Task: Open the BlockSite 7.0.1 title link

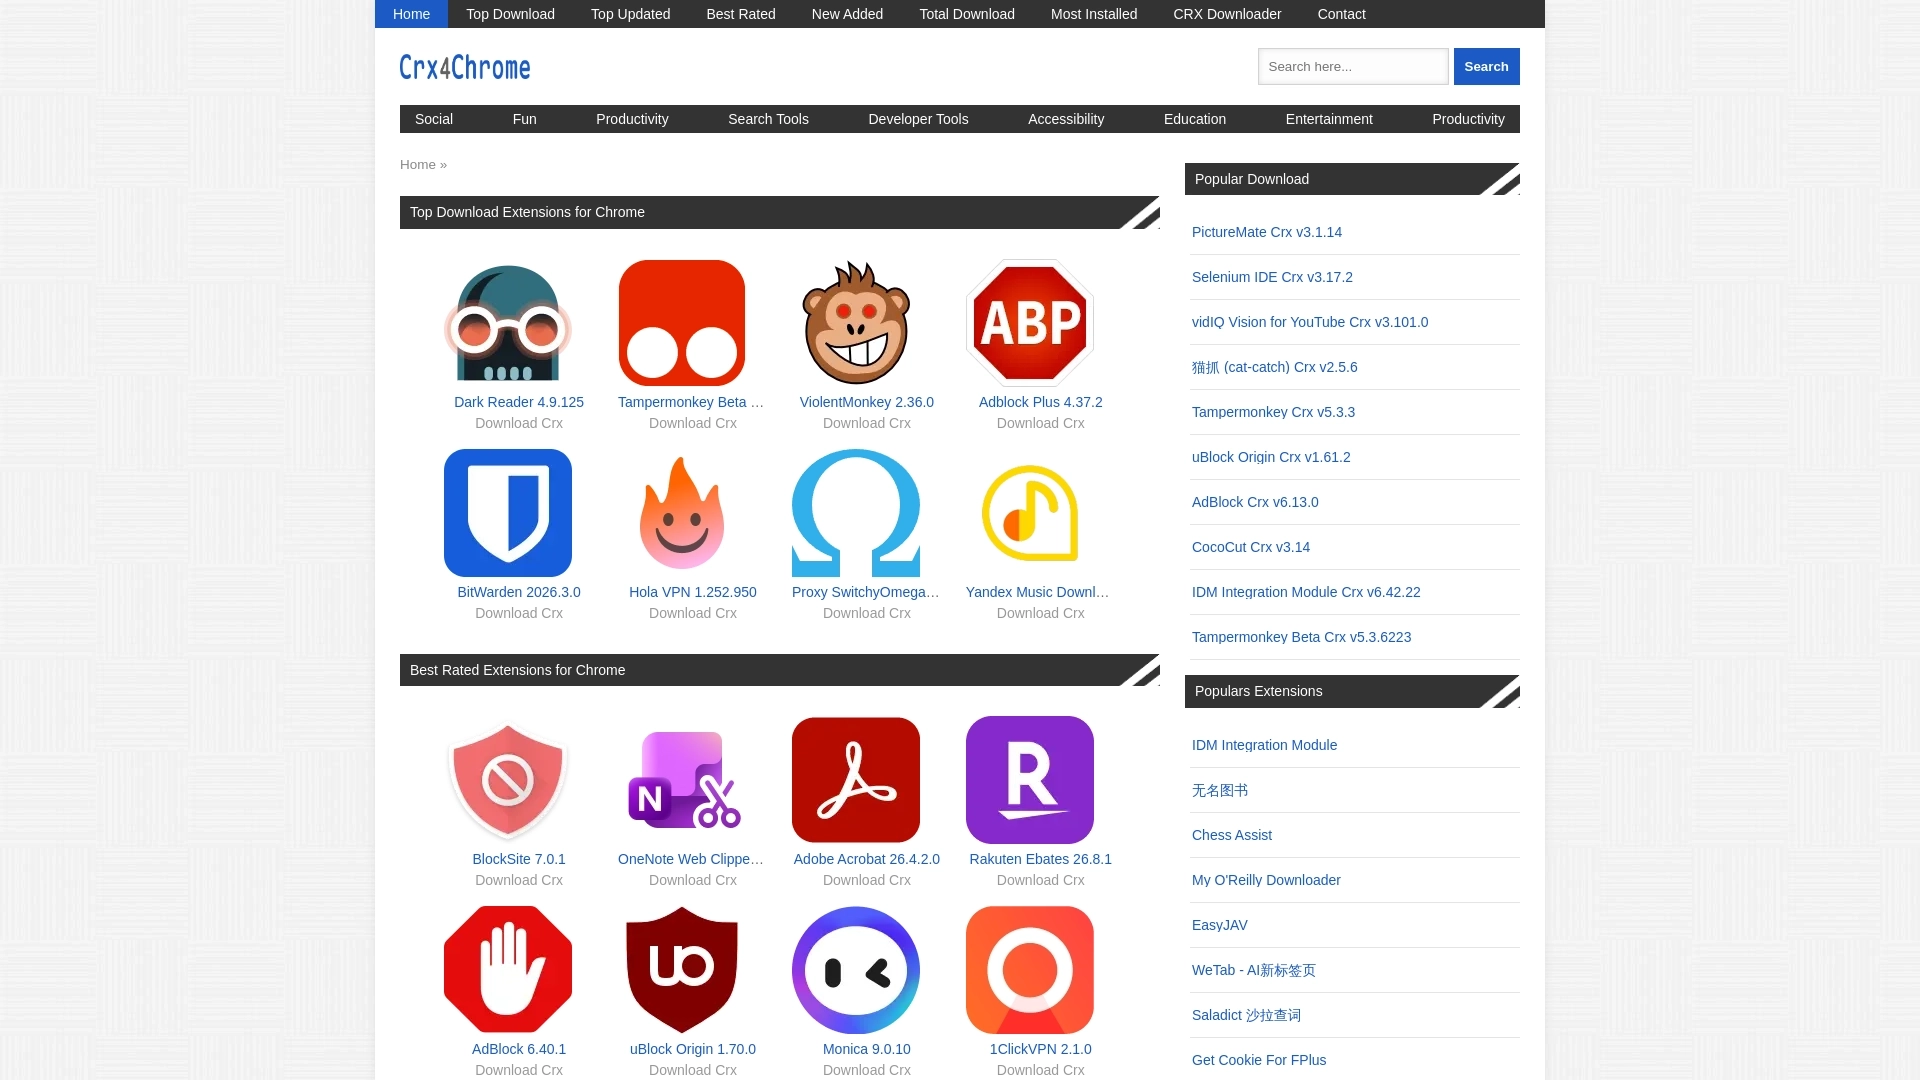Action: (x=519, y=859)
